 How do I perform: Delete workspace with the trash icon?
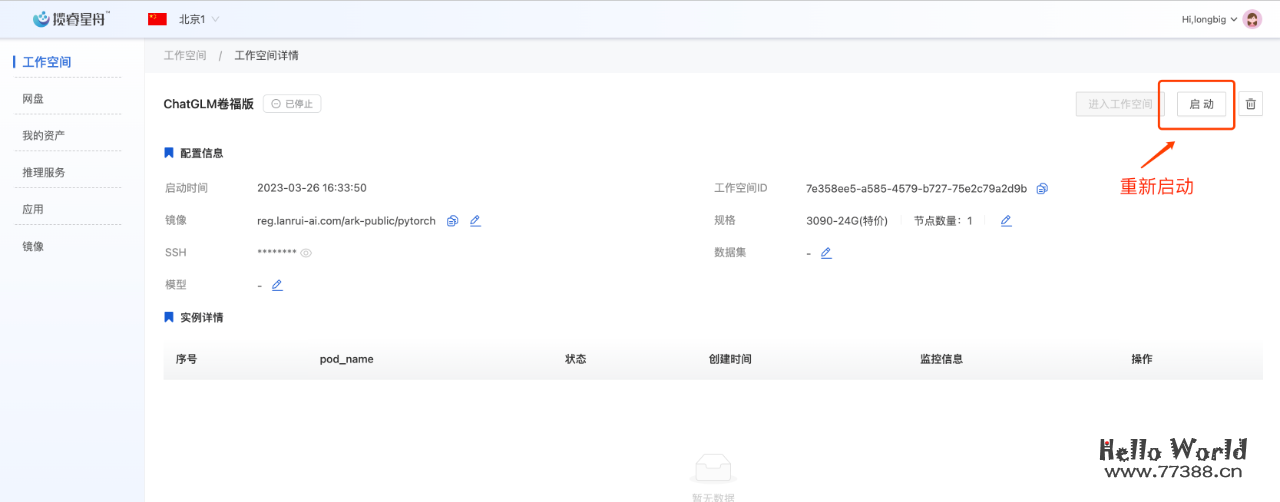point(1250,104)
